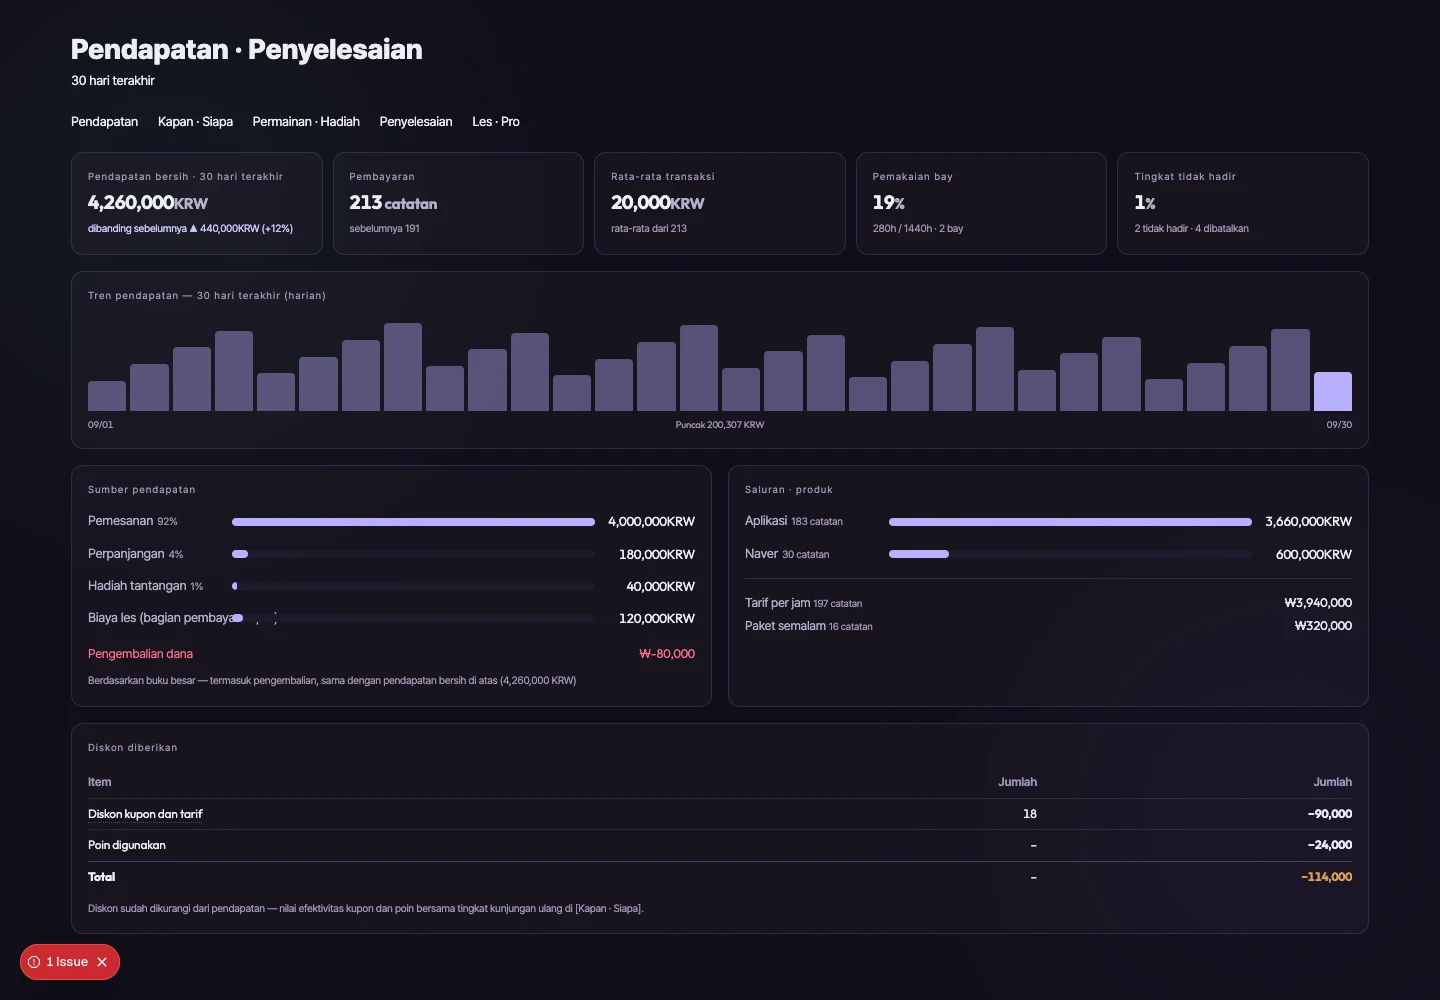Screen dimensions: 1440x1000
Task: Switch to Kapan · Siapa tab
Action: [x=195, y=122]
